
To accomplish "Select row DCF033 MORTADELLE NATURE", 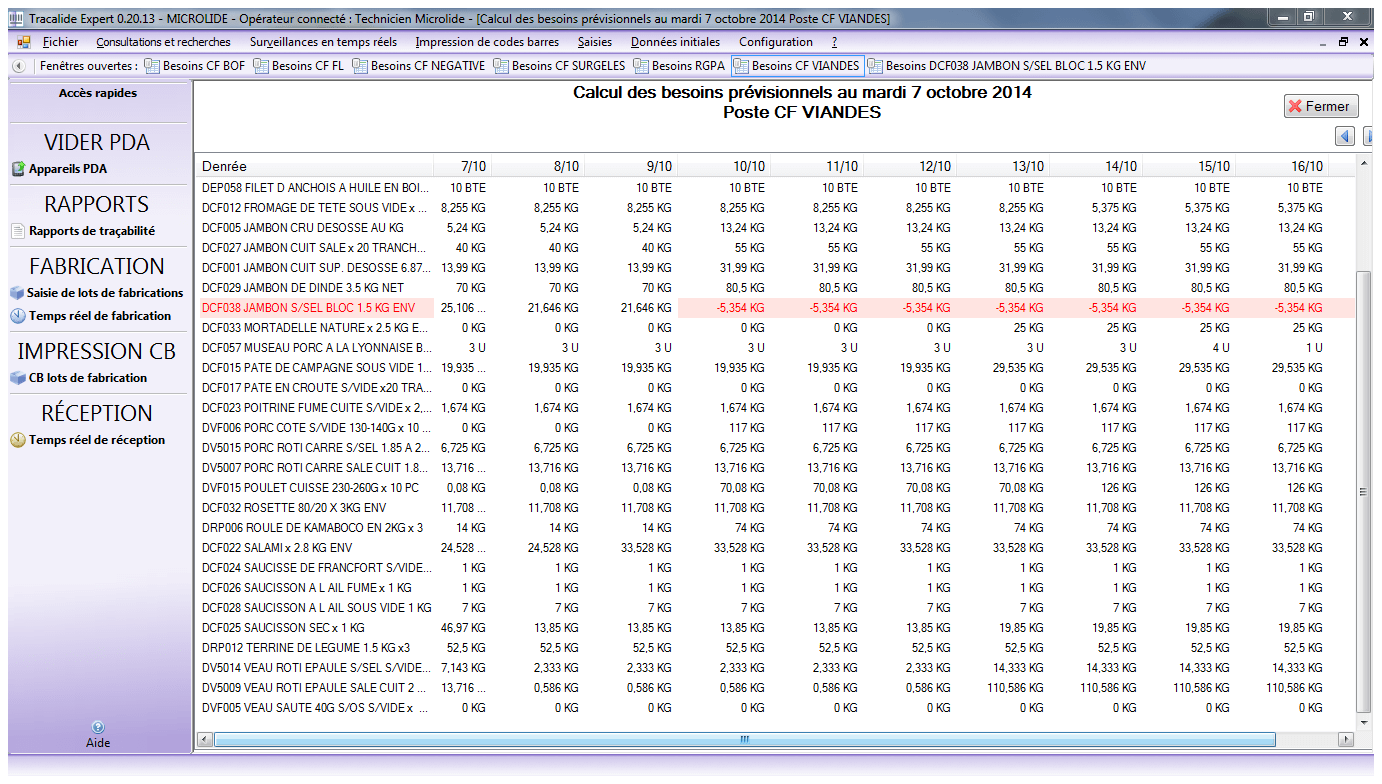I will pyautogui.click(x=775, y=328).
